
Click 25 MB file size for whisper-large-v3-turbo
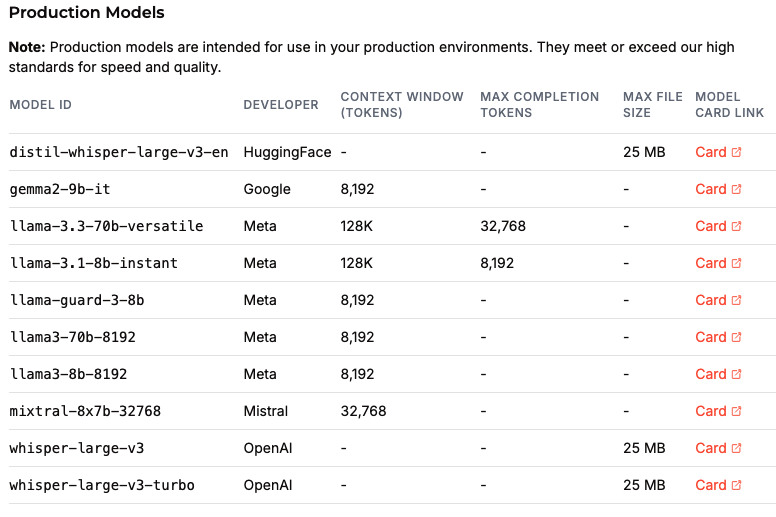pyautogui.click(x=644, y=485)
